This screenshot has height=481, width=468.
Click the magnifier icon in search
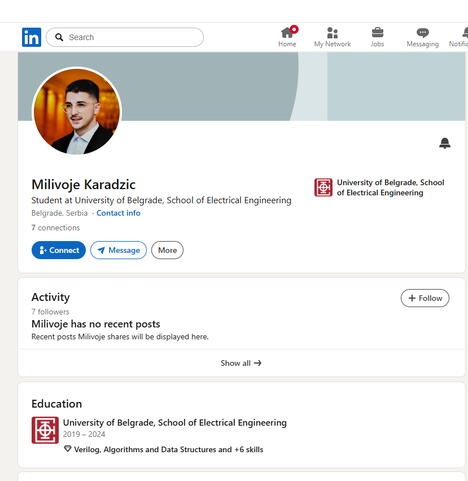coord(59,37)
